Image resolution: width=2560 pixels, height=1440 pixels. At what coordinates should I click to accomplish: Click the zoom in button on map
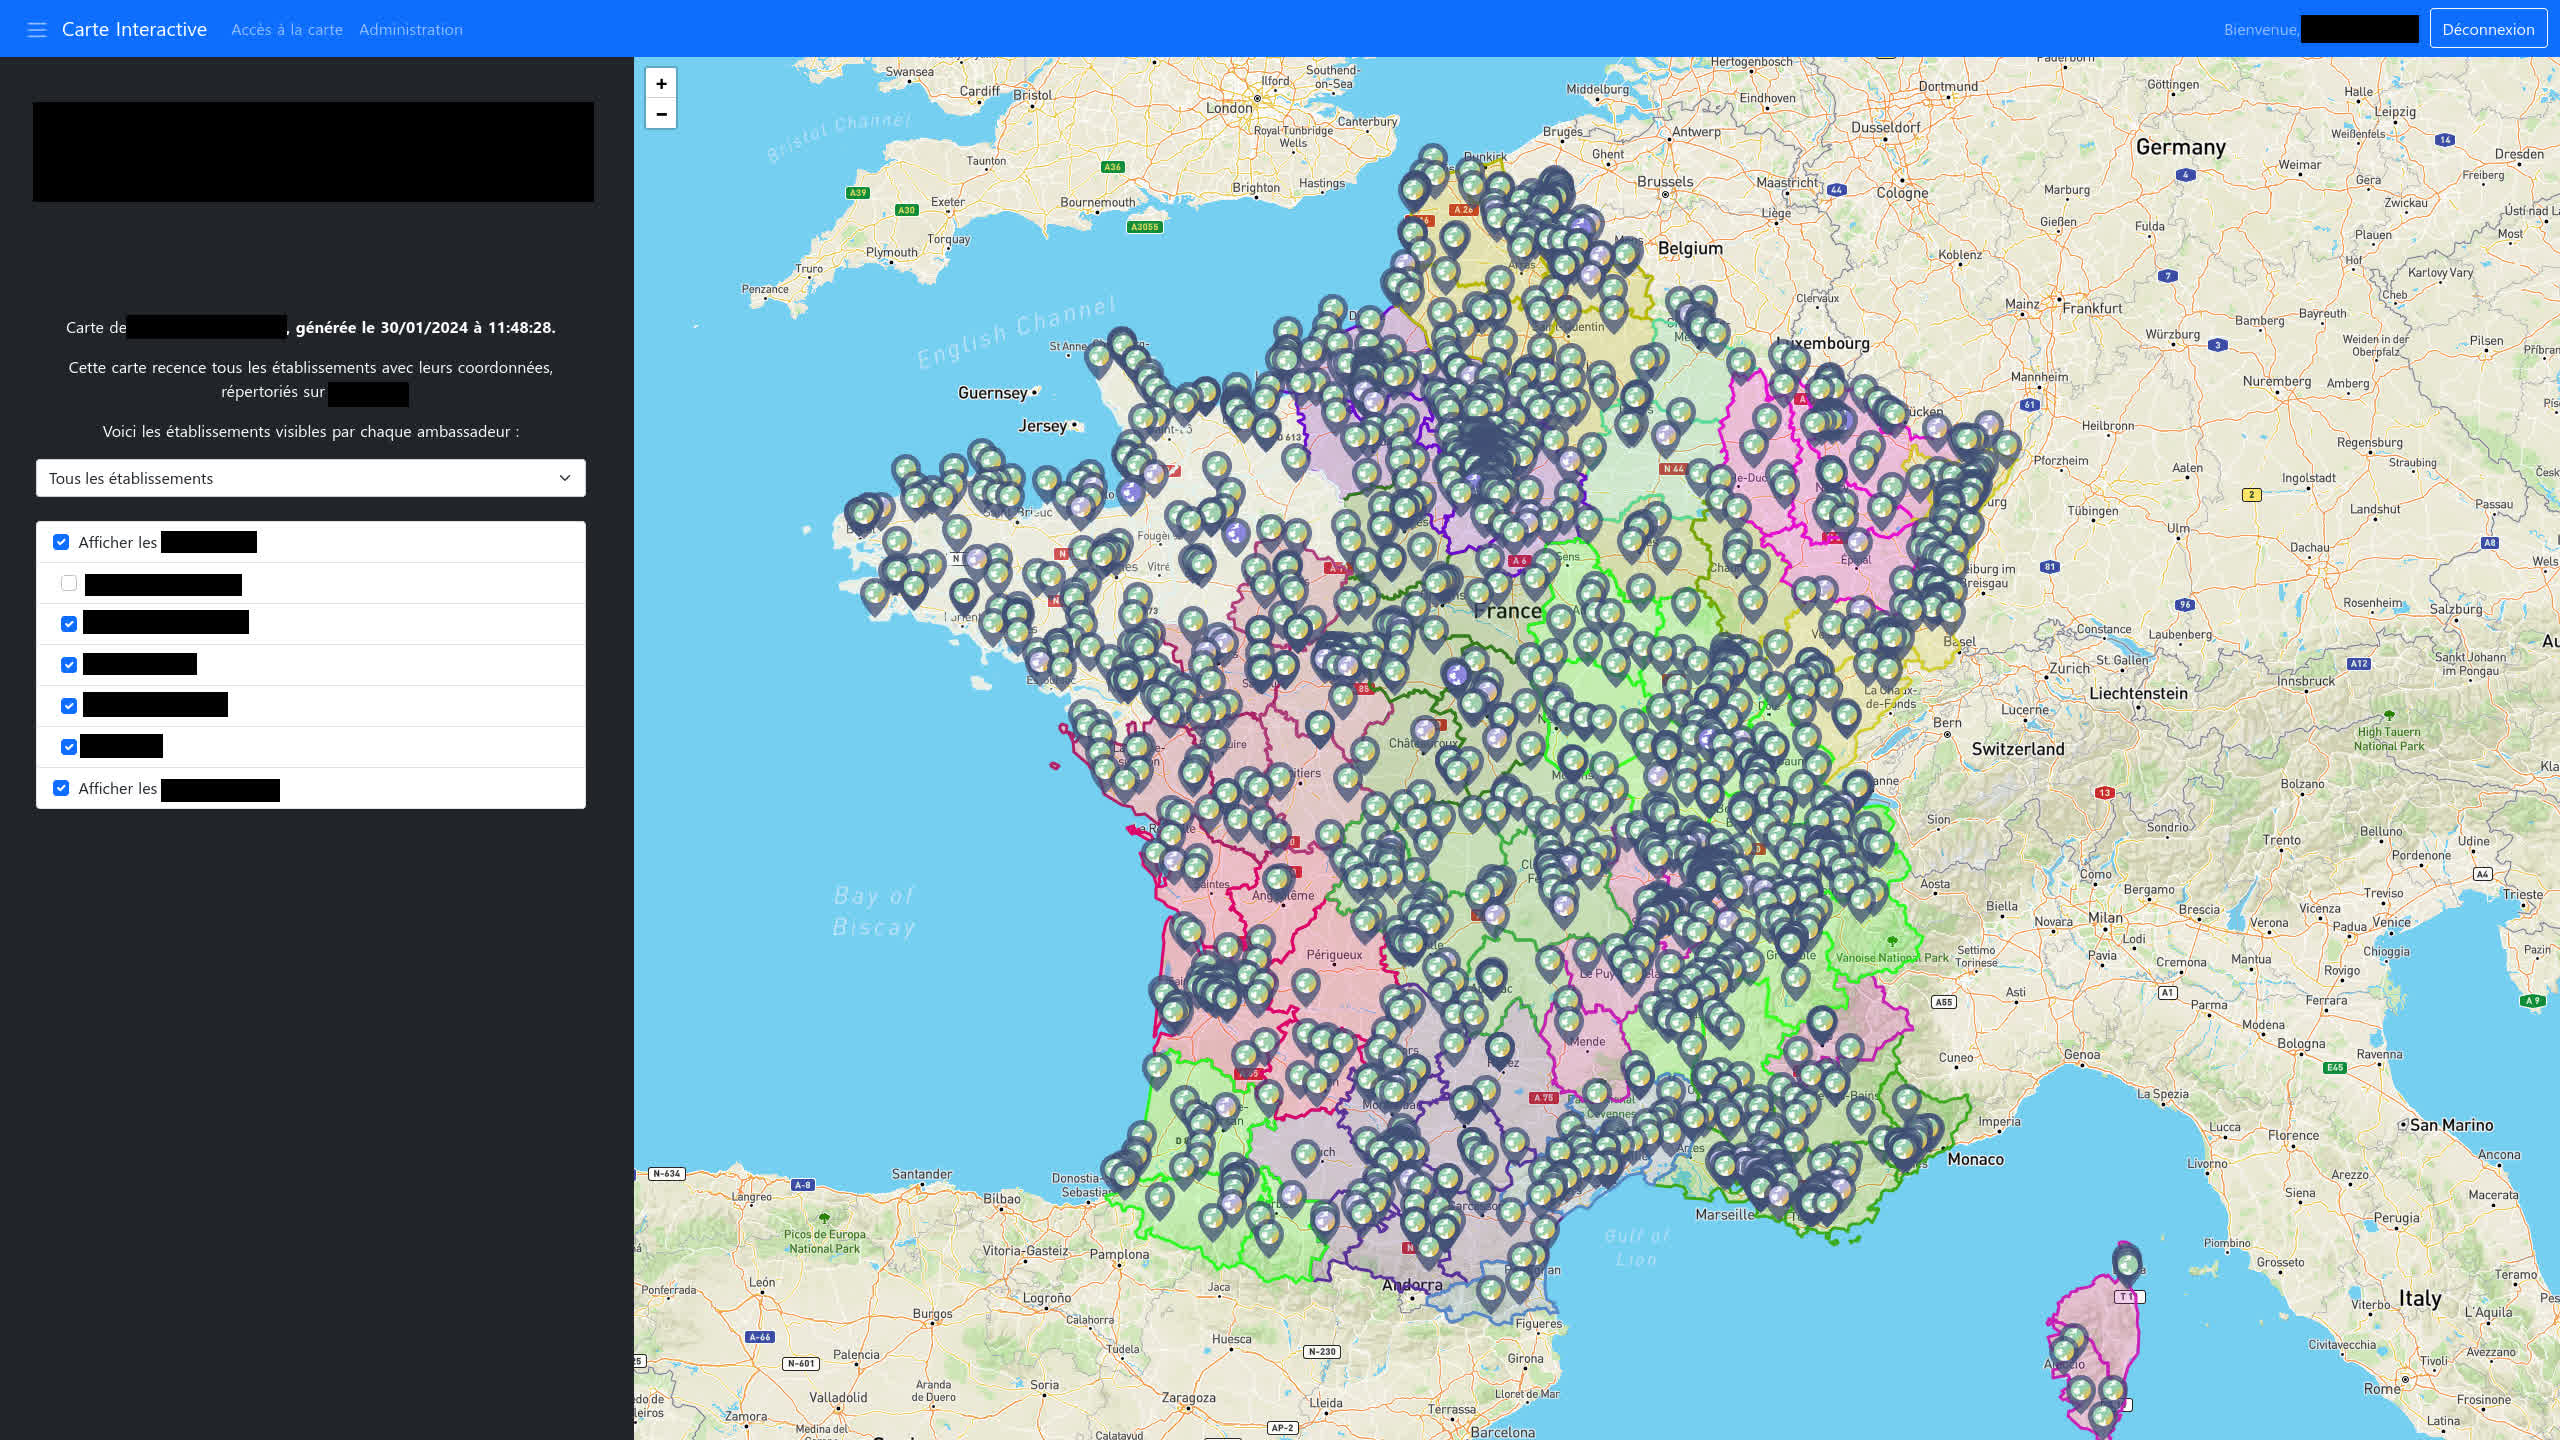tap(661, 83)
